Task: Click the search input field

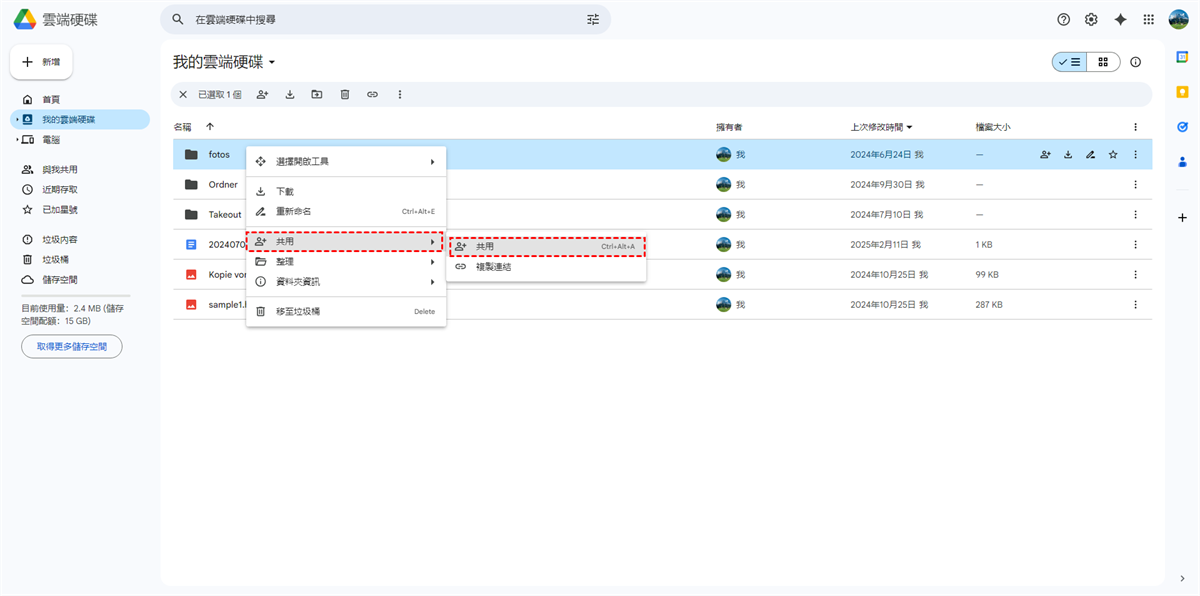Action: click(x=380, y=19)
